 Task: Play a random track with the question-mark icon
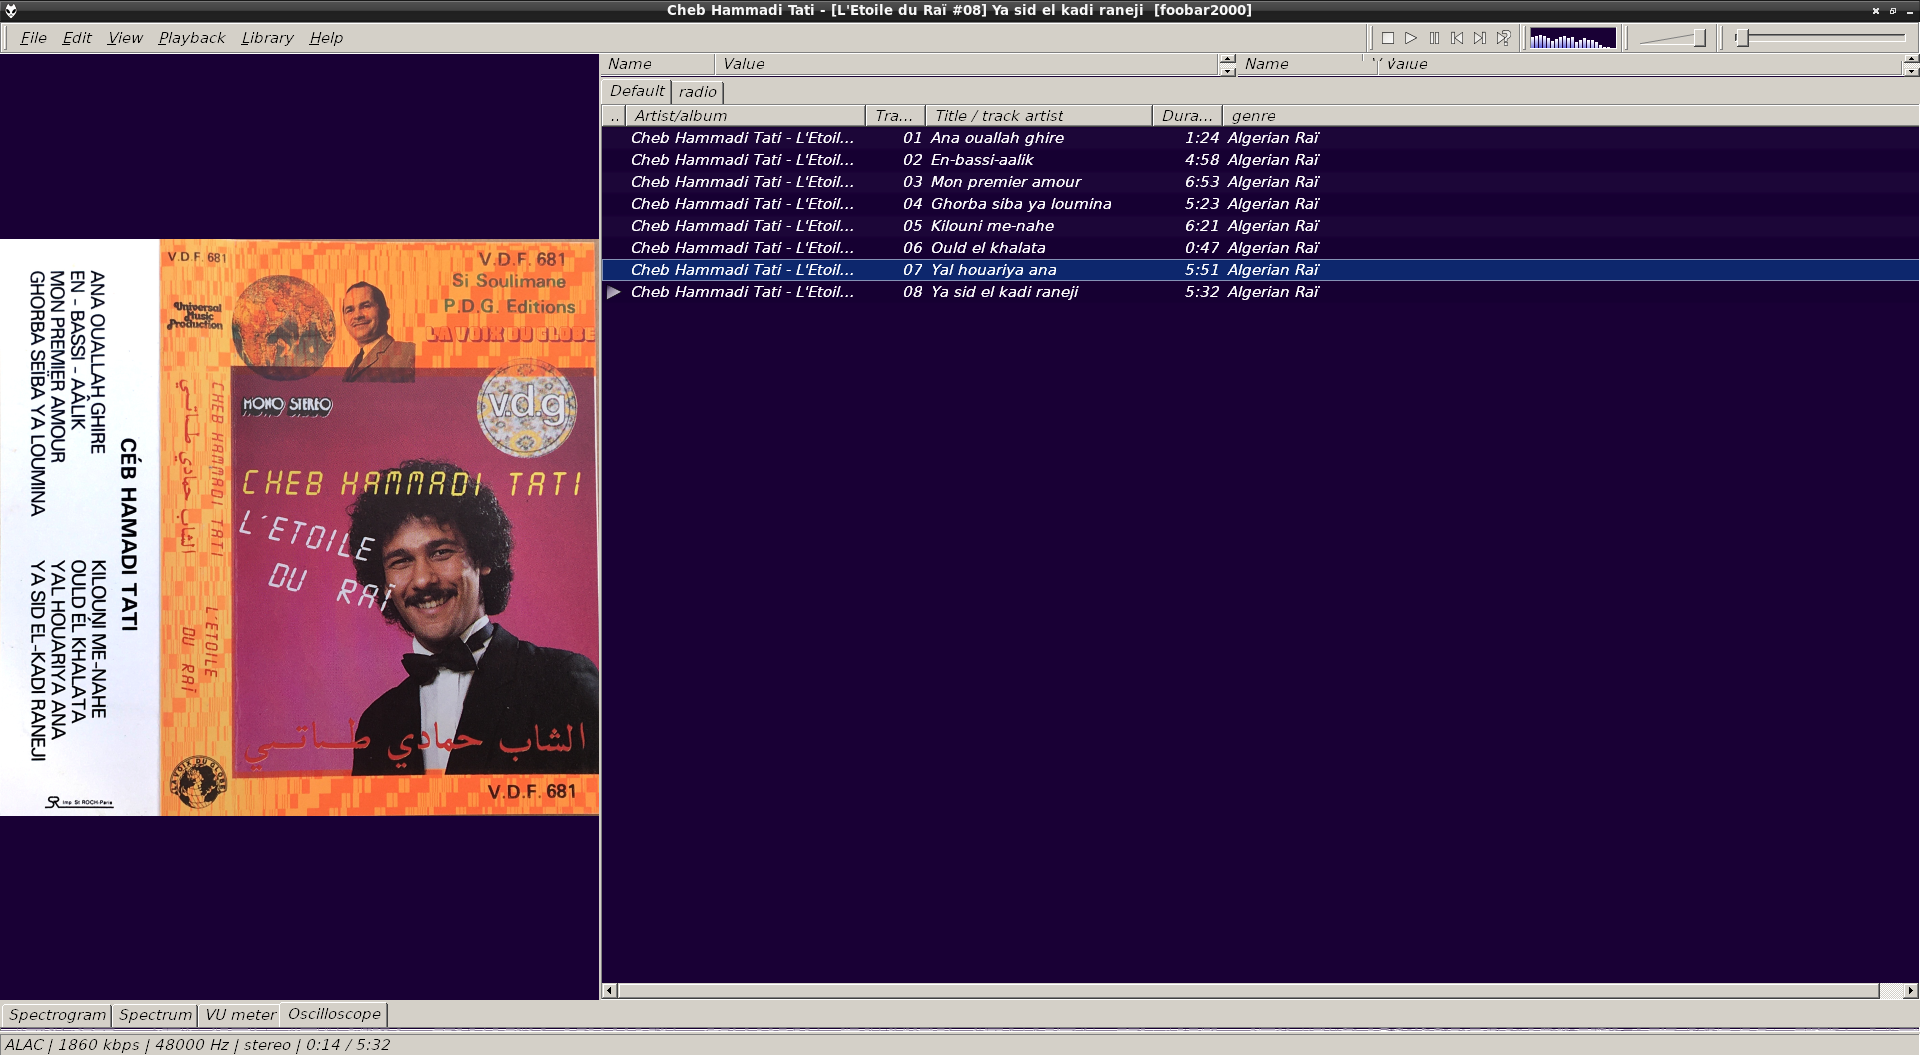(1503, 38)
